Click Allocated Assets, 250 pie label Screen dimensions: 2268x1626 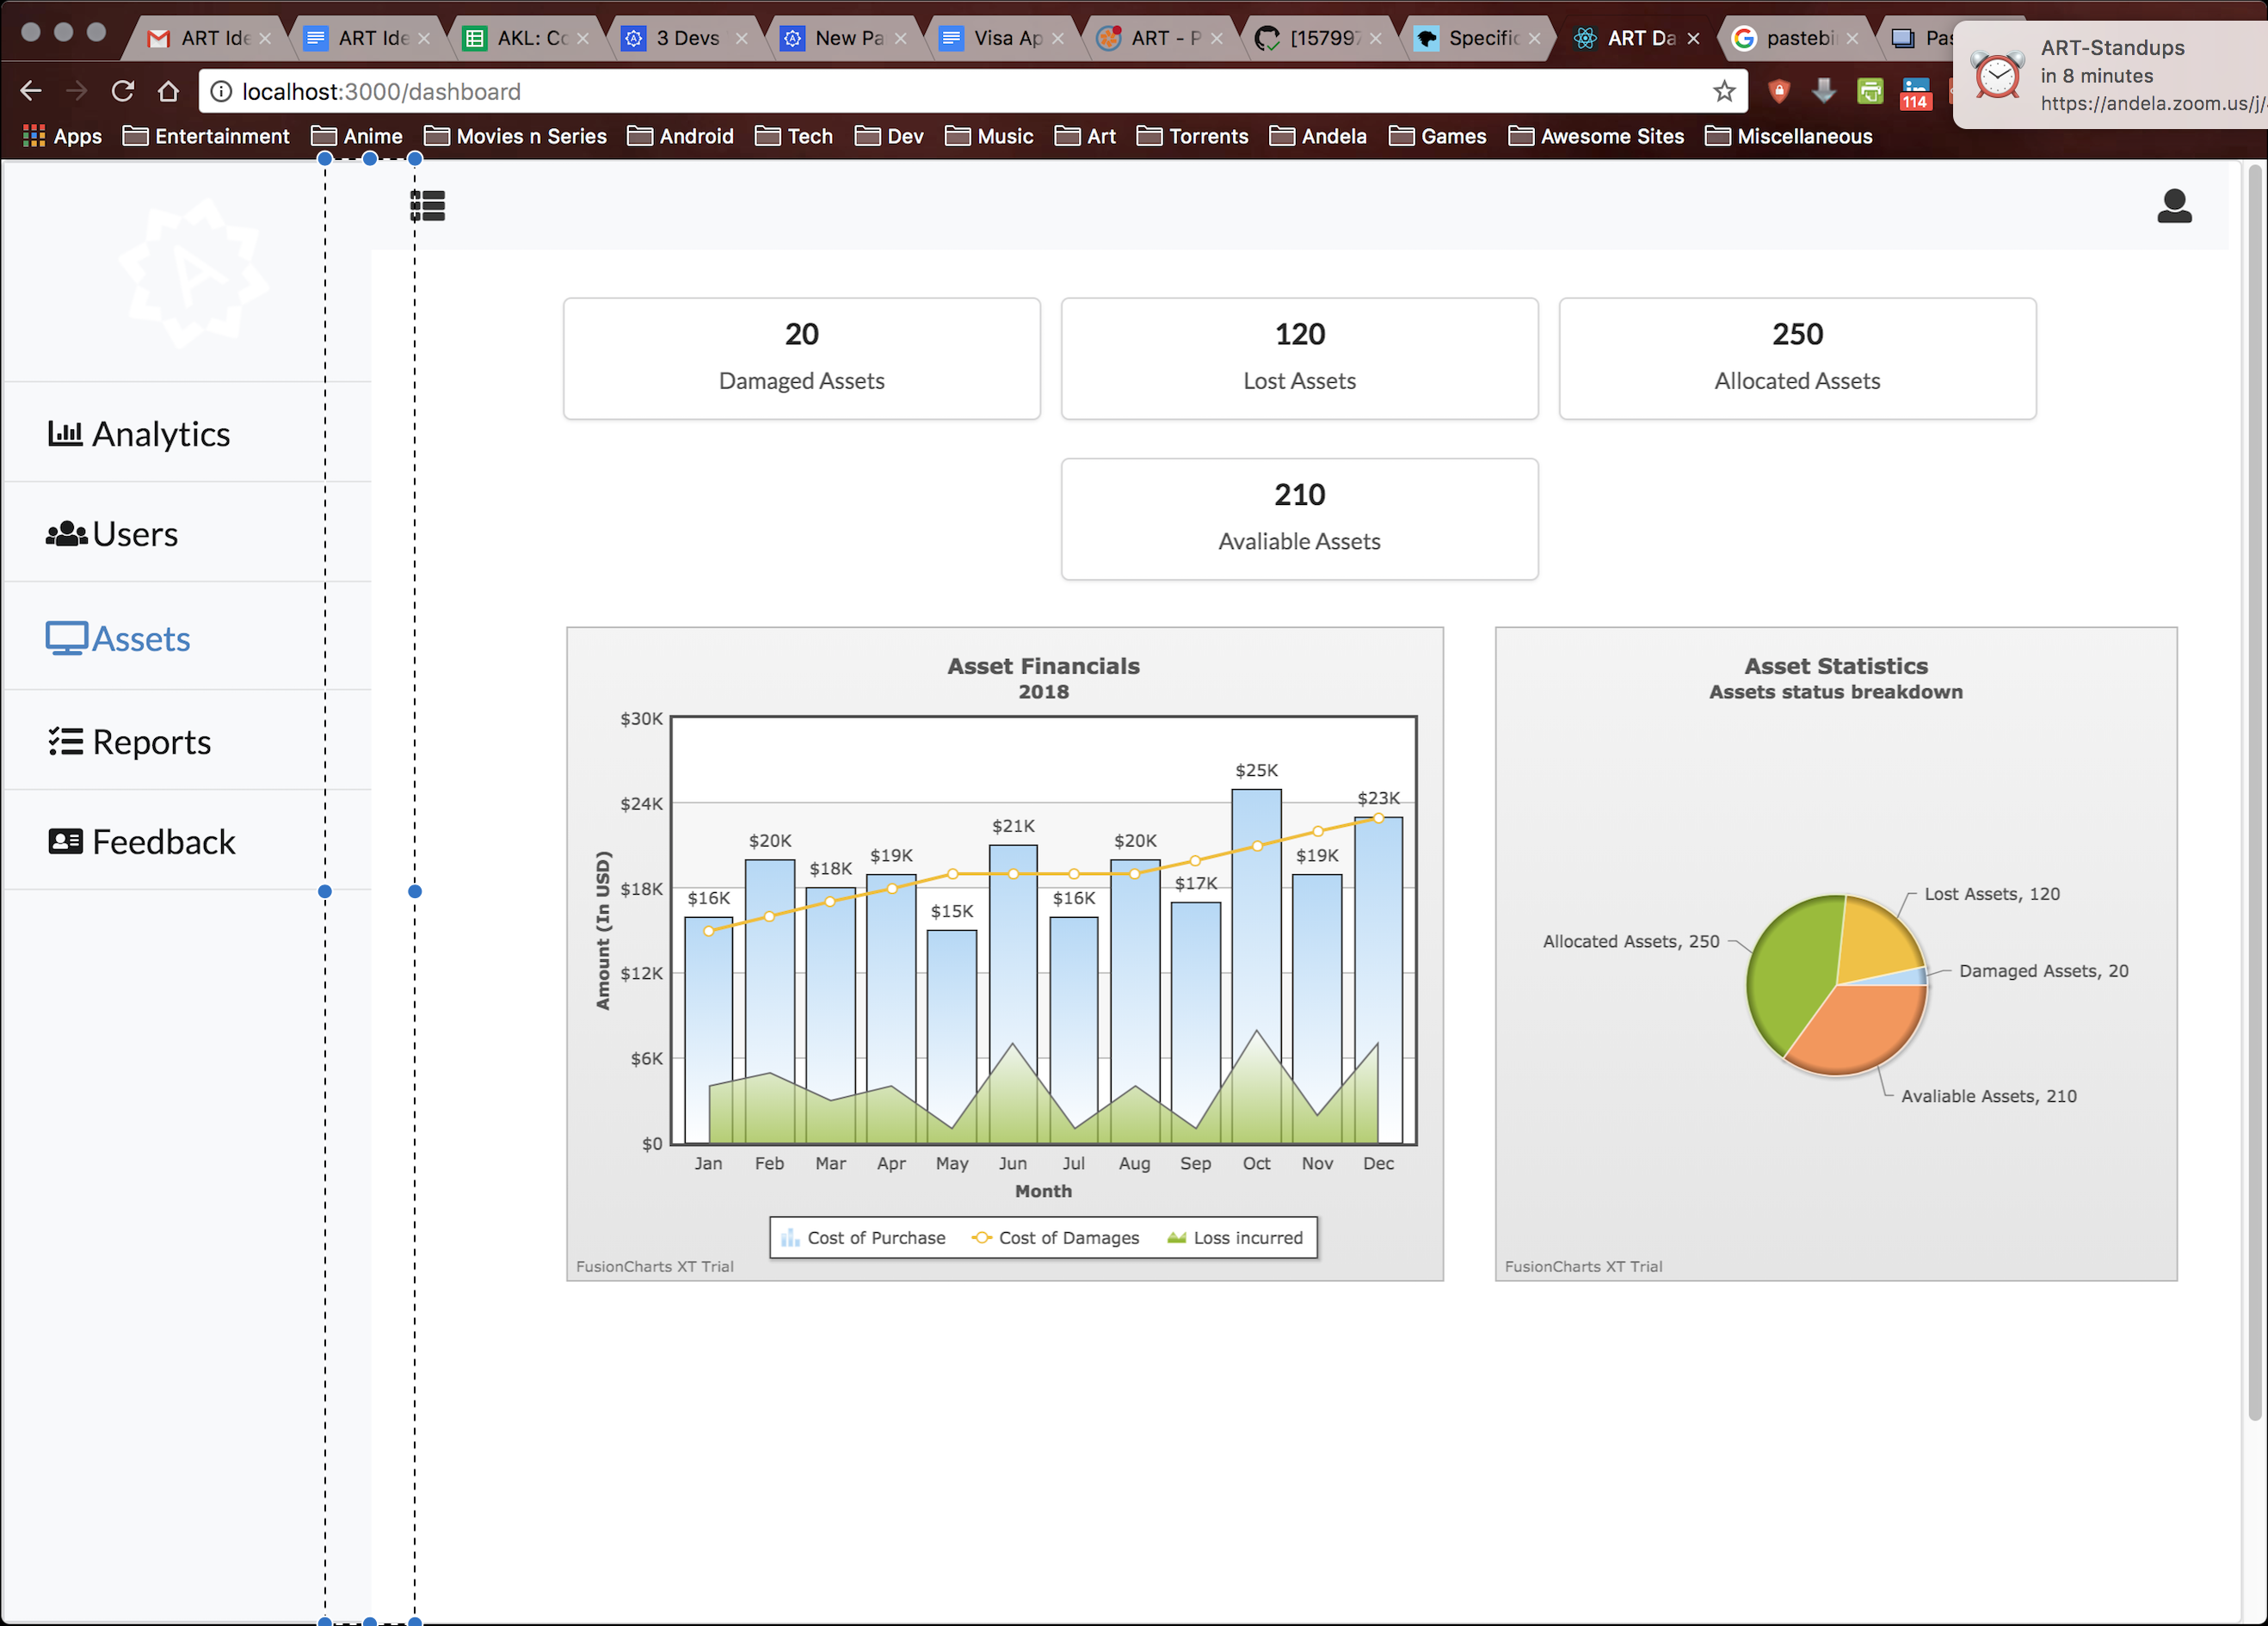tap(1631, 941)
